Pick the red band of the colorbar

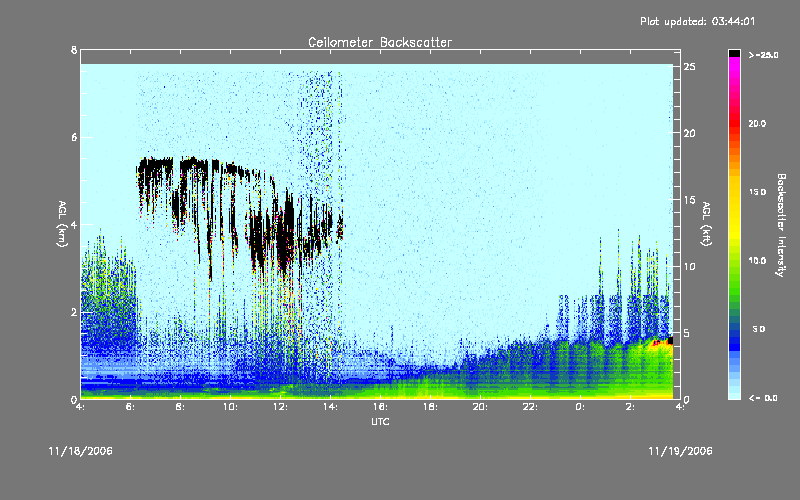click(734, 122)
